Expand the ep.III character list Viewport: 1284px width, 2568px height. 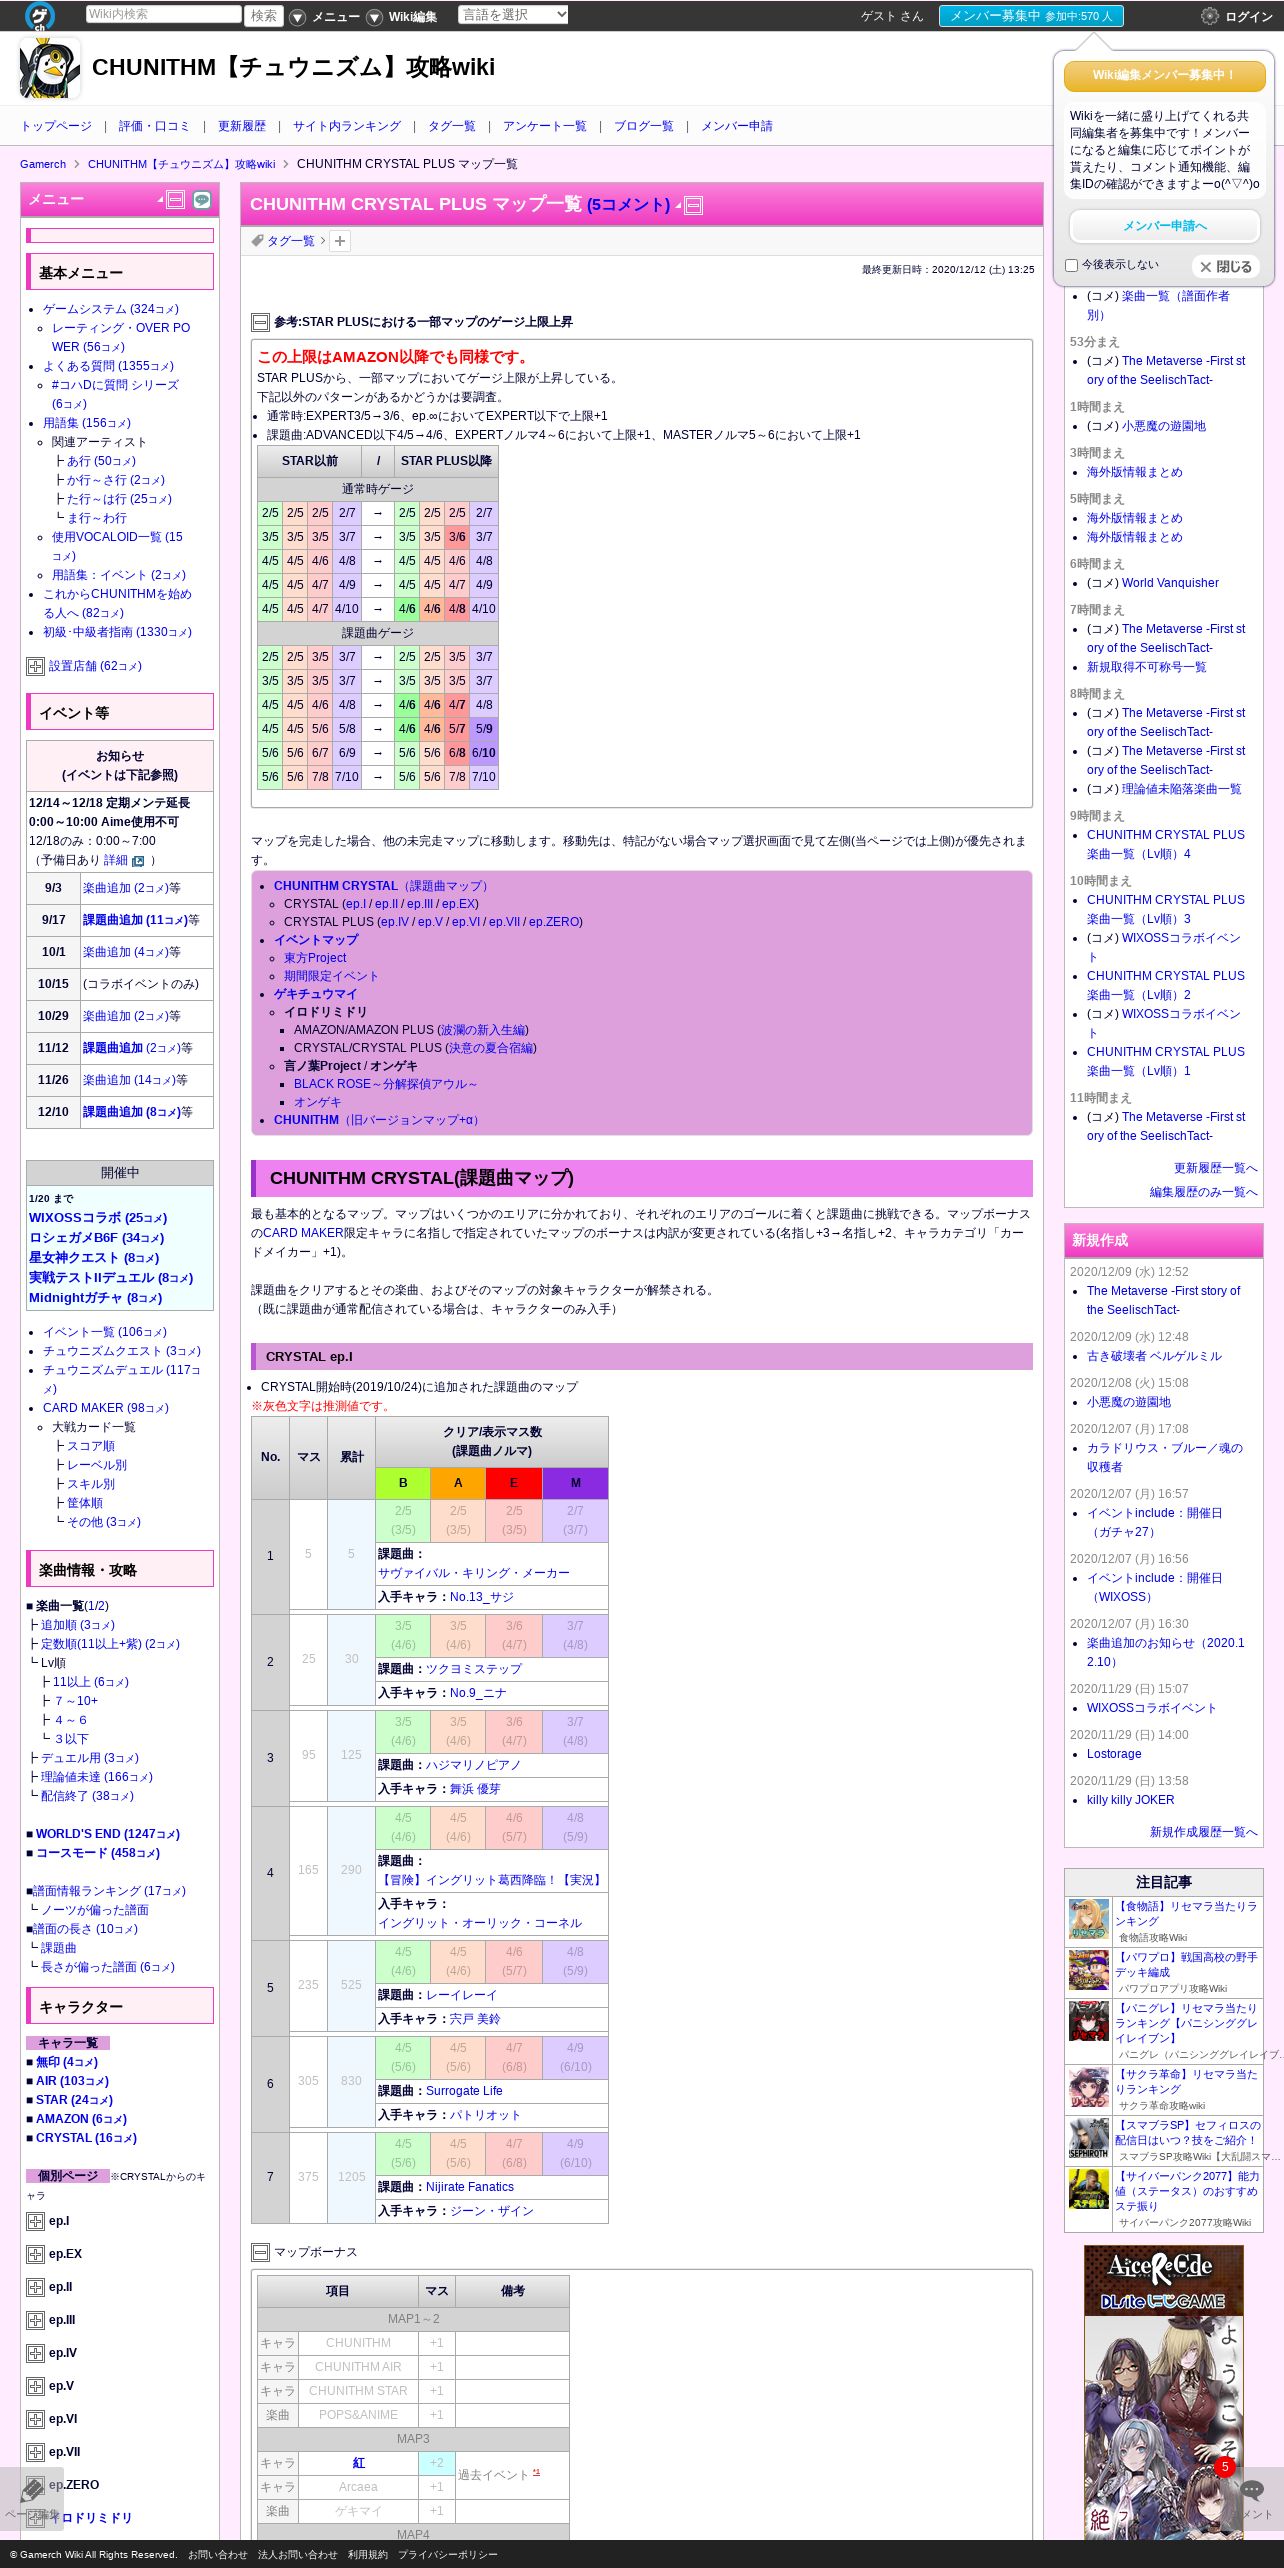tap(35, 2320)
